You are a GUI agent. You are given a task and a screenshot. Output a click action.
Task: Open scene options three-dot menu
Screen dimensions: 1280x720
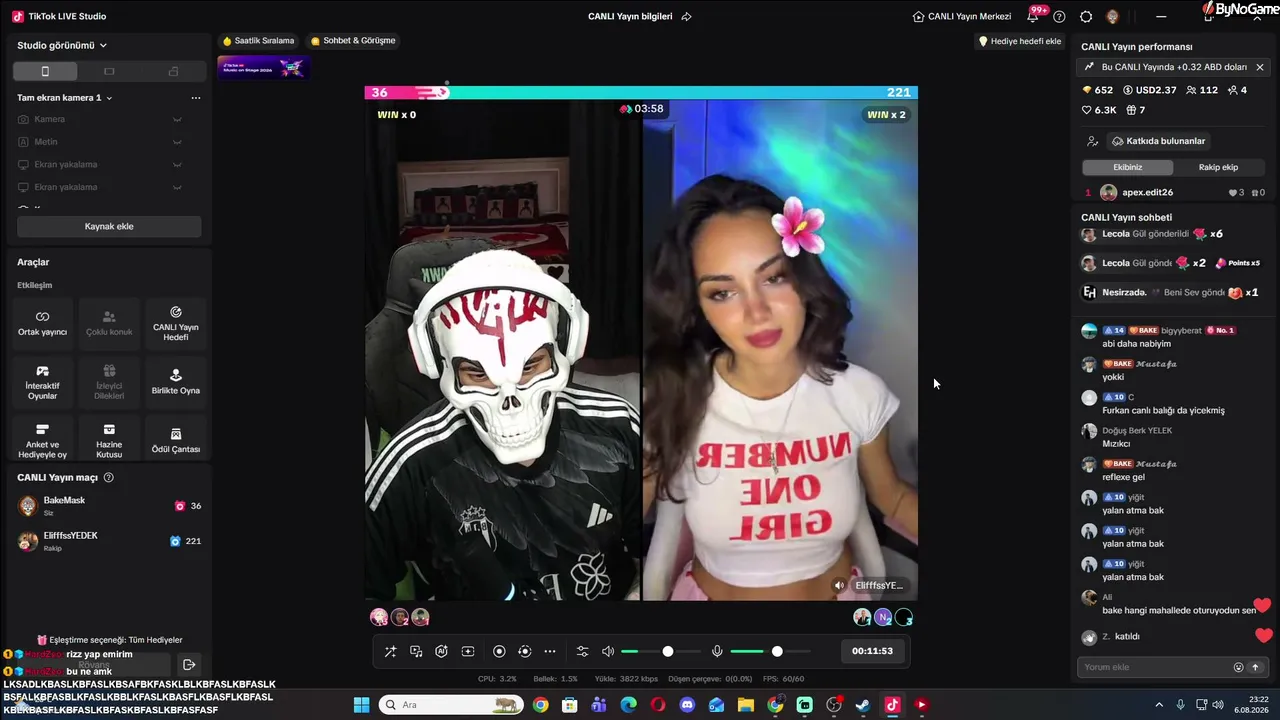196,98
